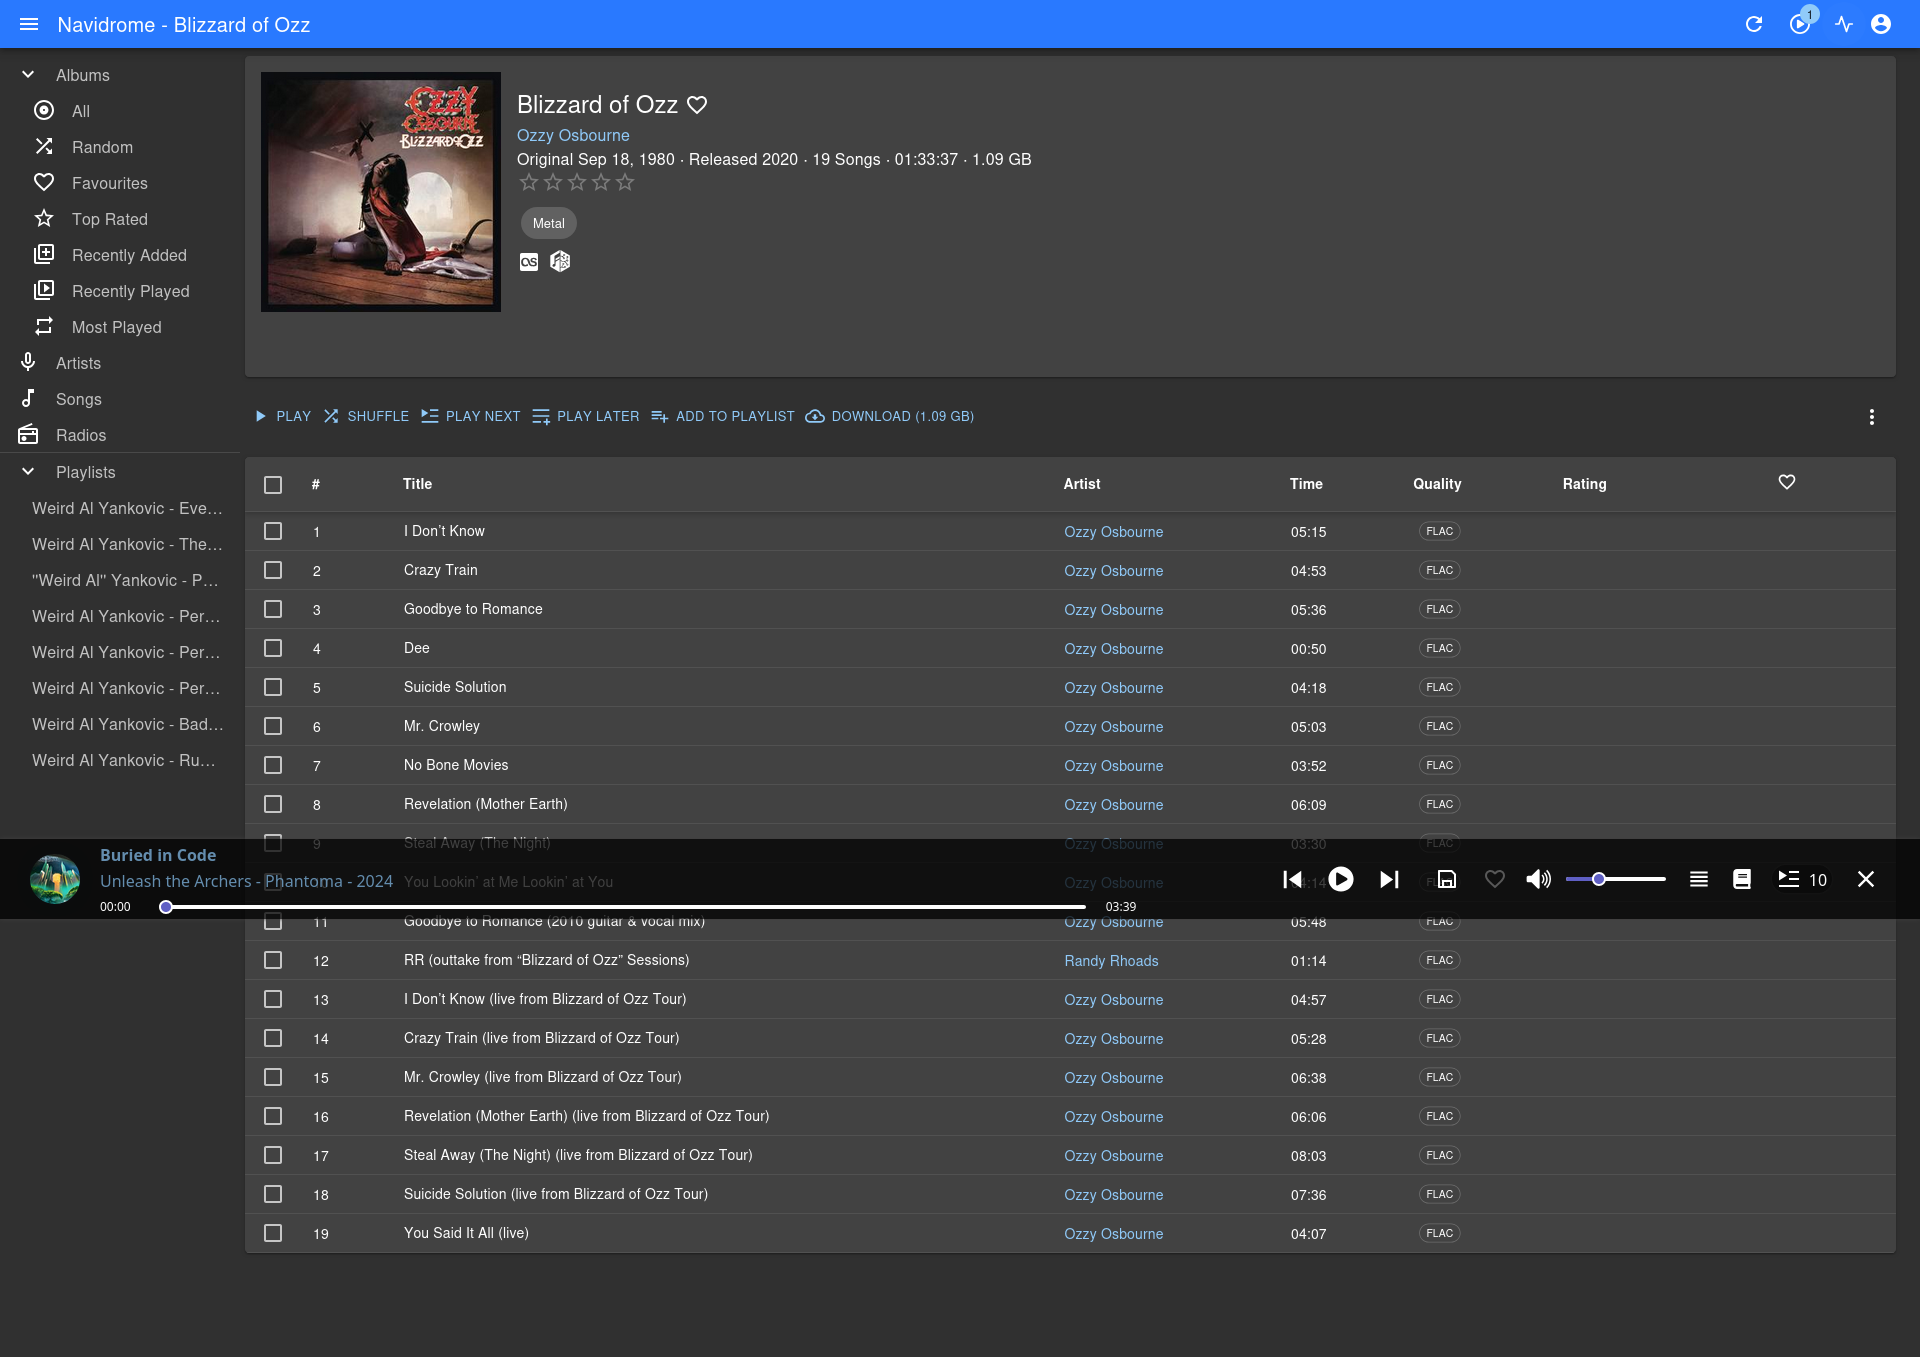The height and width of the screenshot is (1357, 1920).
Task: Open the MusicBrainz album link icon
Action: (x=560, y=262)
